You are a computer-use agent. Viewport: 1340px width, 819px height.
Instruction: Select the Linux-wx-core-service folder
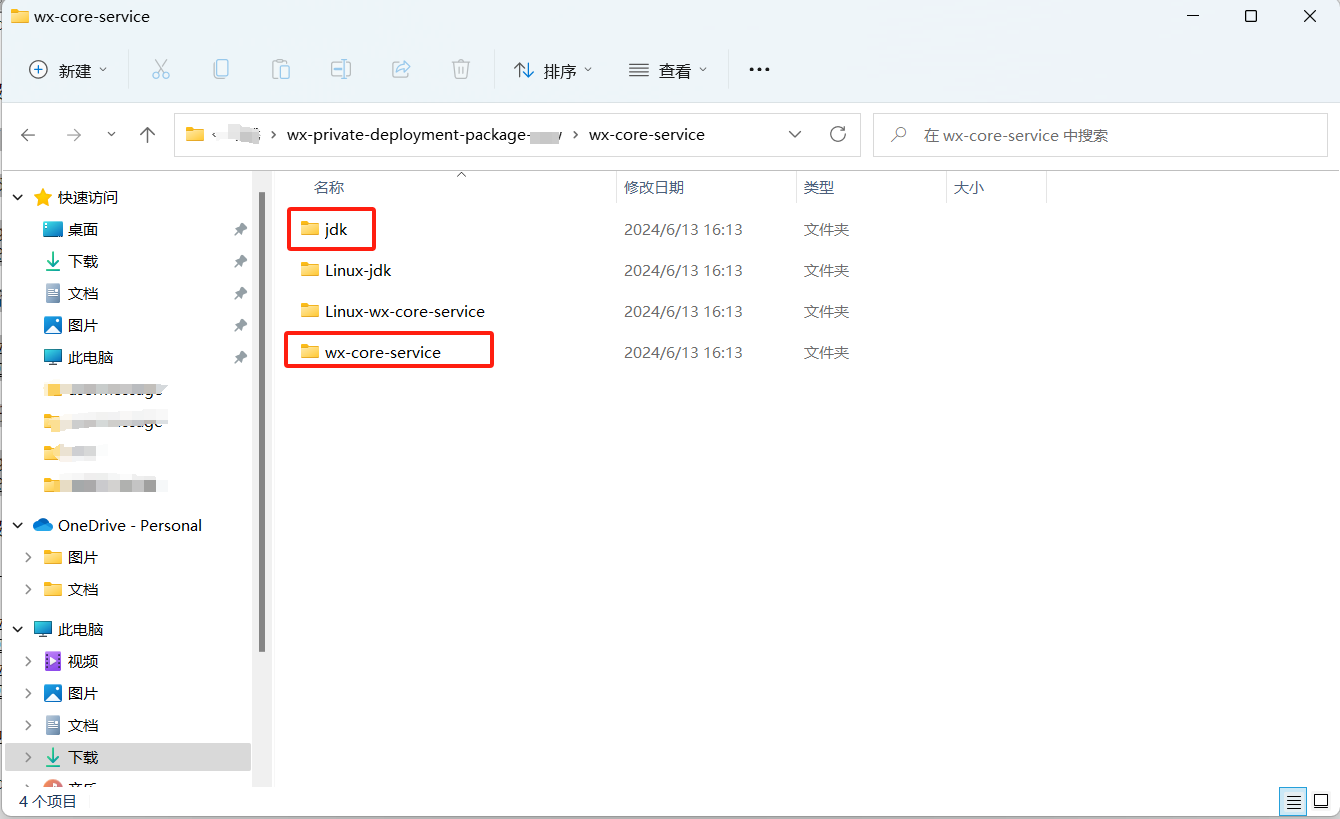(404, 312)
